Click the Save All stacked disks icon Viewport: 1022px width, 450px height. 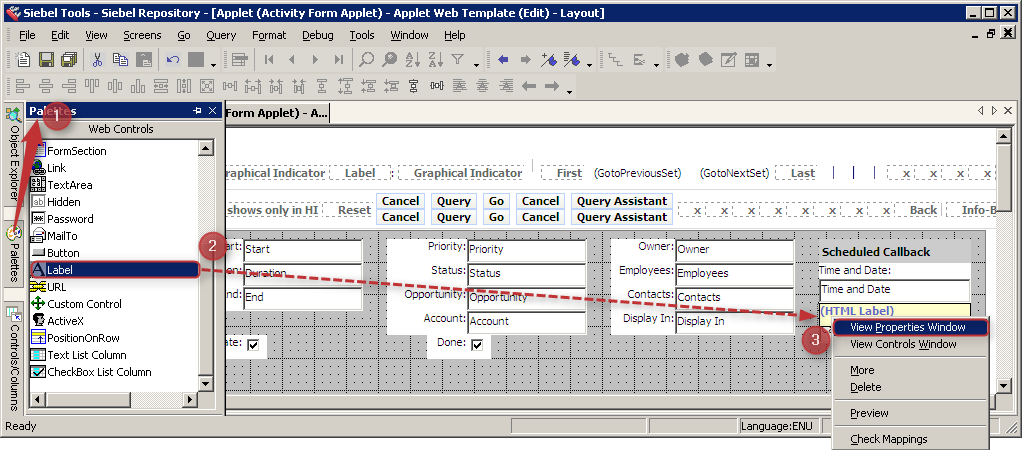coord(68,60)
